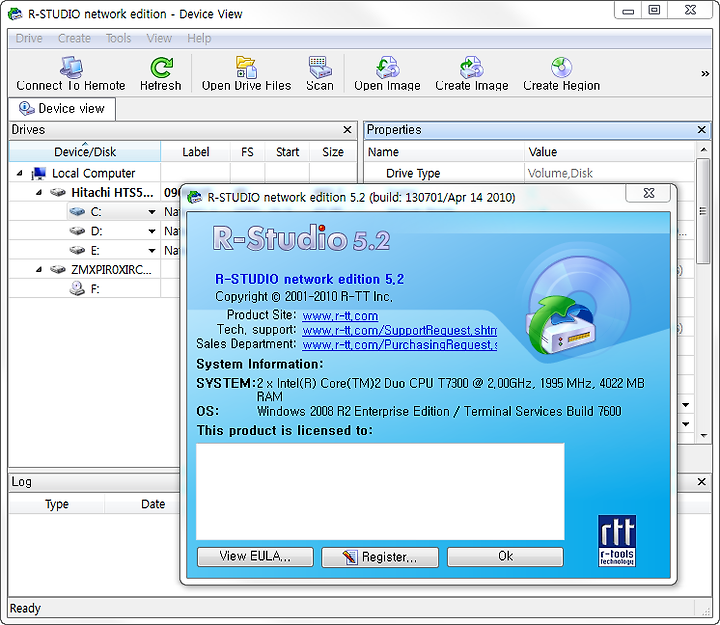This screenshot has height=625, width=720.
Task: Click the About dialog title bar icon
Action: pyautogui.click(x=195, y=197)
